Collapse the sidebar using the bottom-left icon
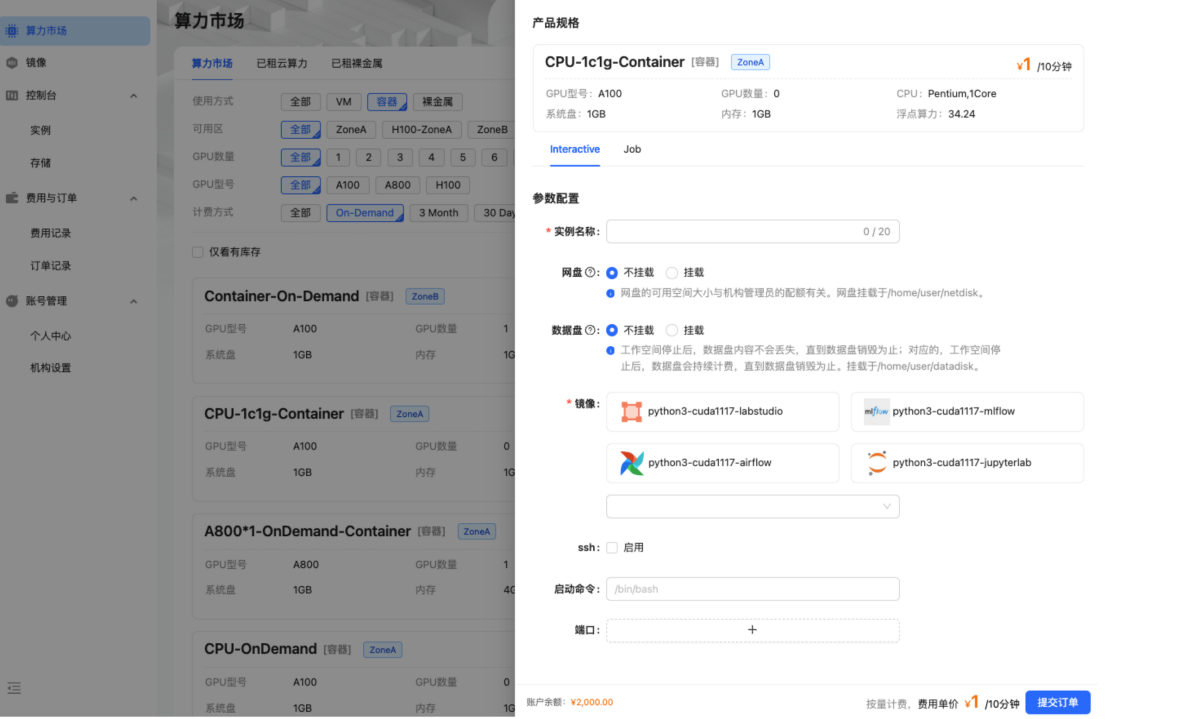1200x719 pixels. pyautogui.click(x=14, y=688)
